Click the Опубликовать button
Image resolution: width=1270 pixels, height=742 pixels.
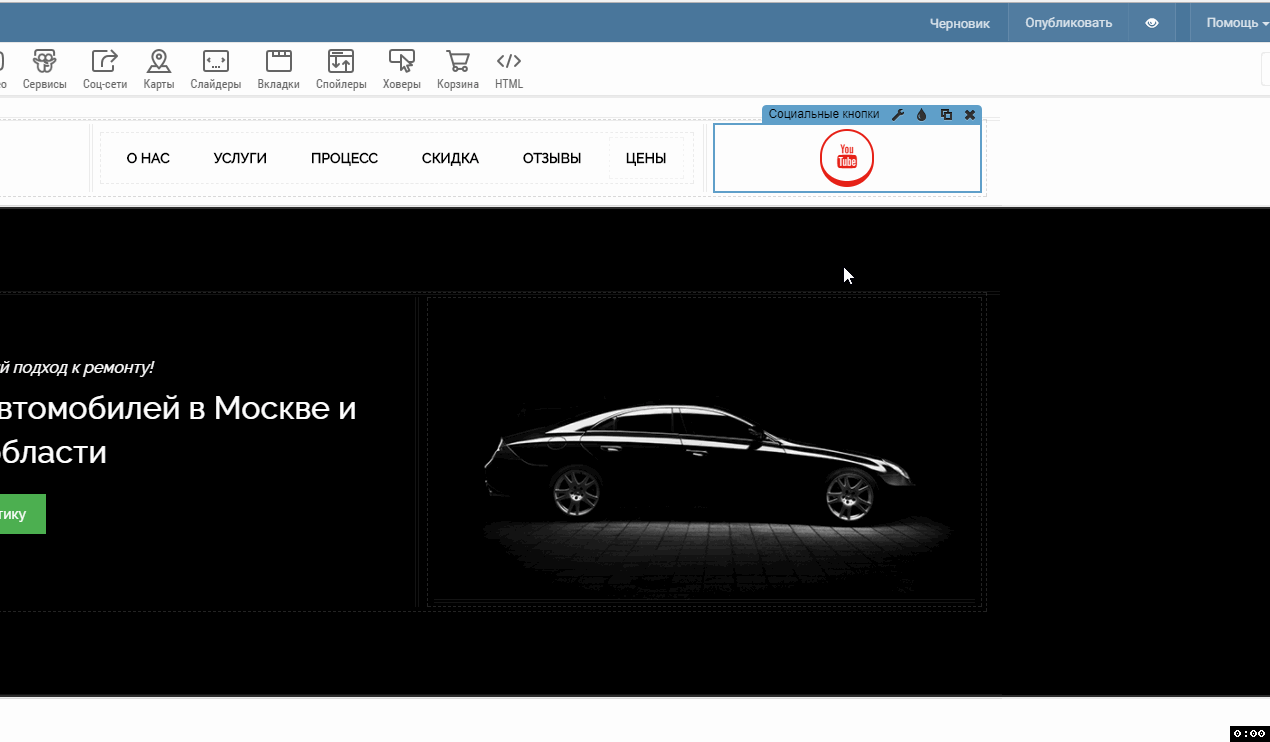(1068, 23)
